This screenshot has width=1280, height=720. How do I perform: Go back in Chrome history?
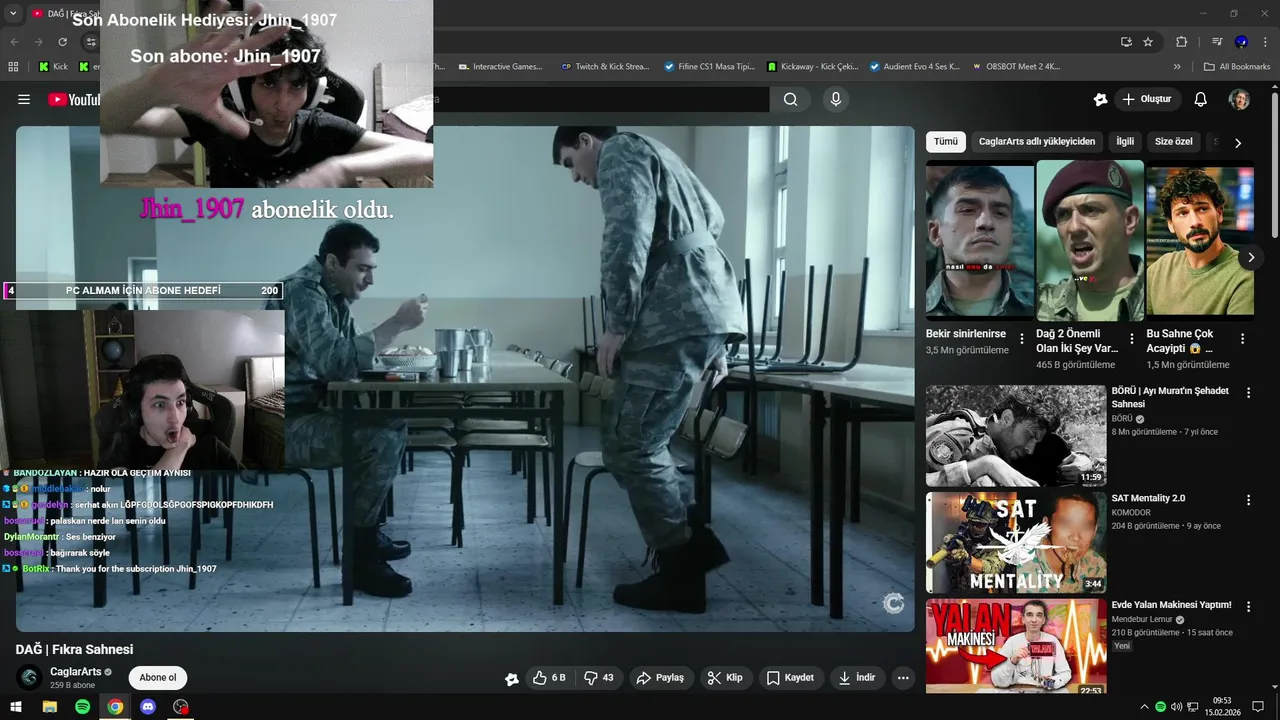(x=14, y=42)
